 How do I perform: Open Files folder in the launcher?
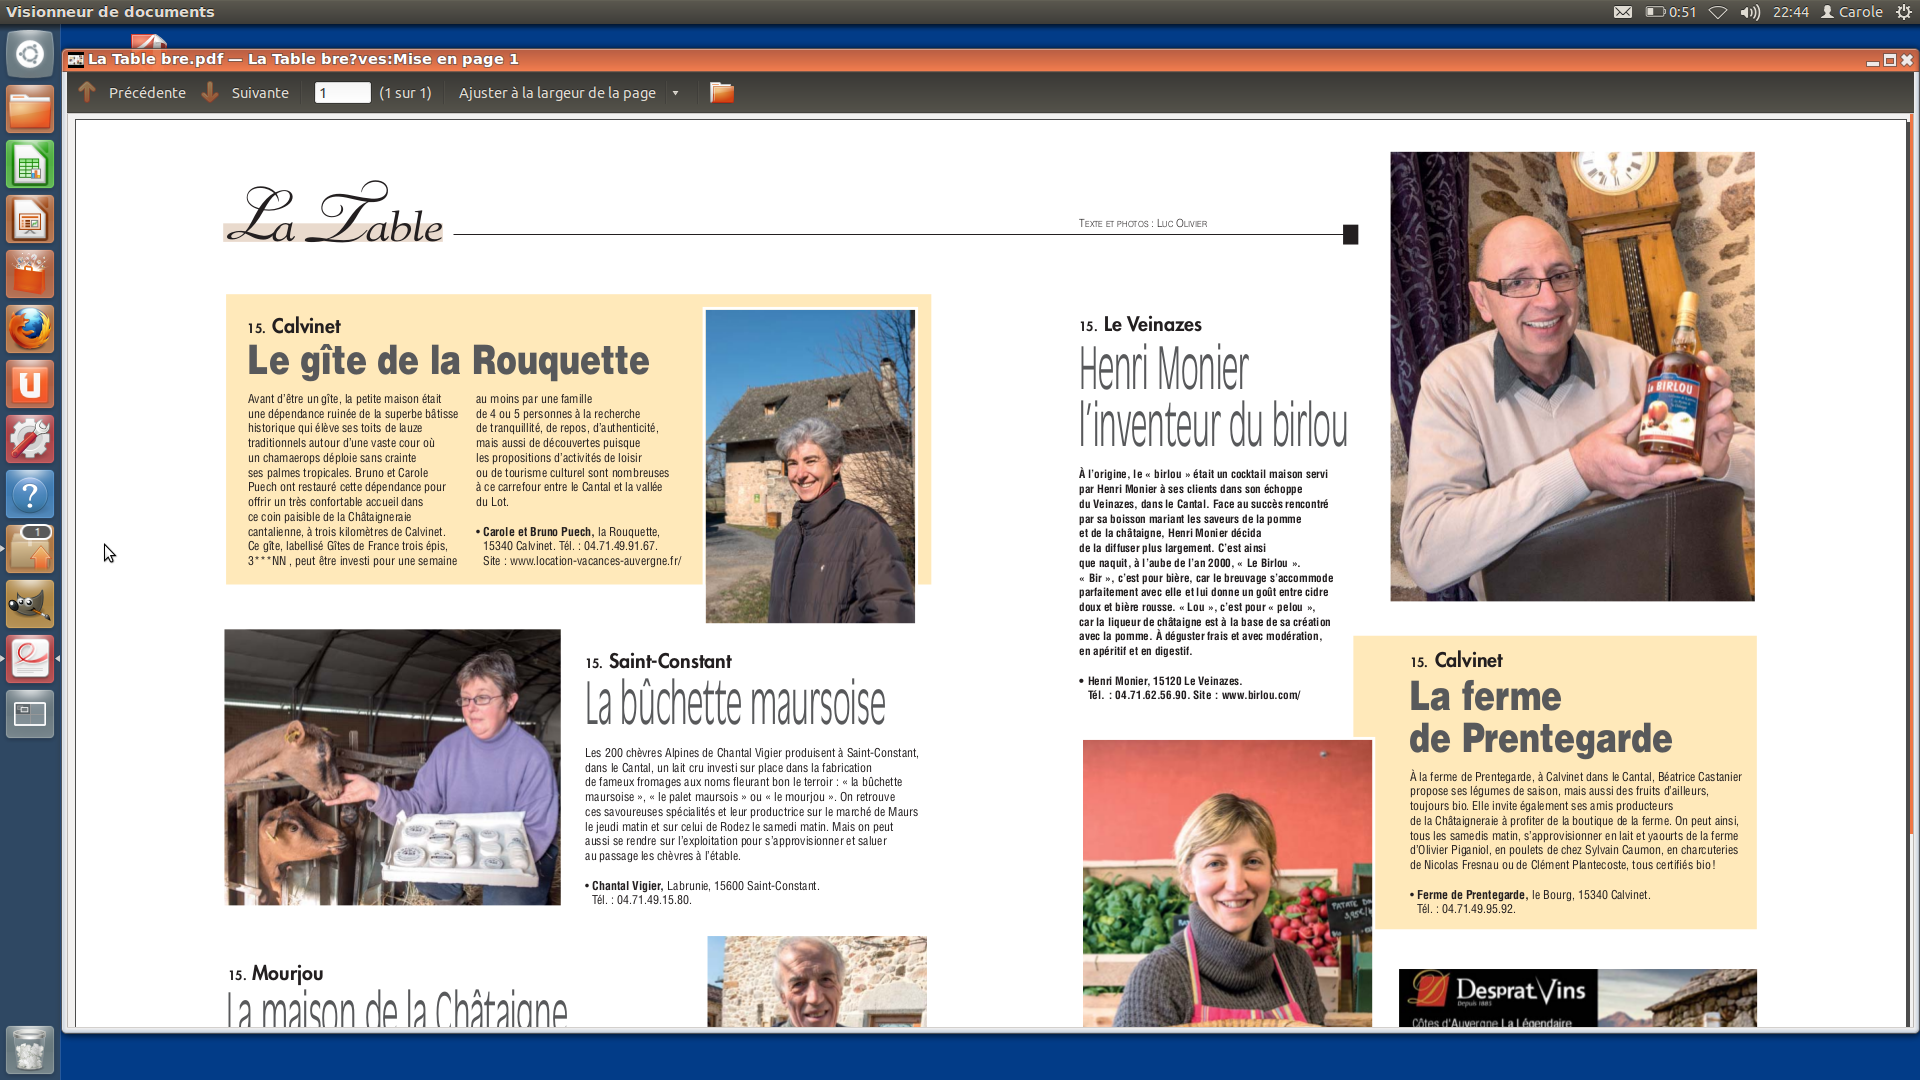pos(30,109)
